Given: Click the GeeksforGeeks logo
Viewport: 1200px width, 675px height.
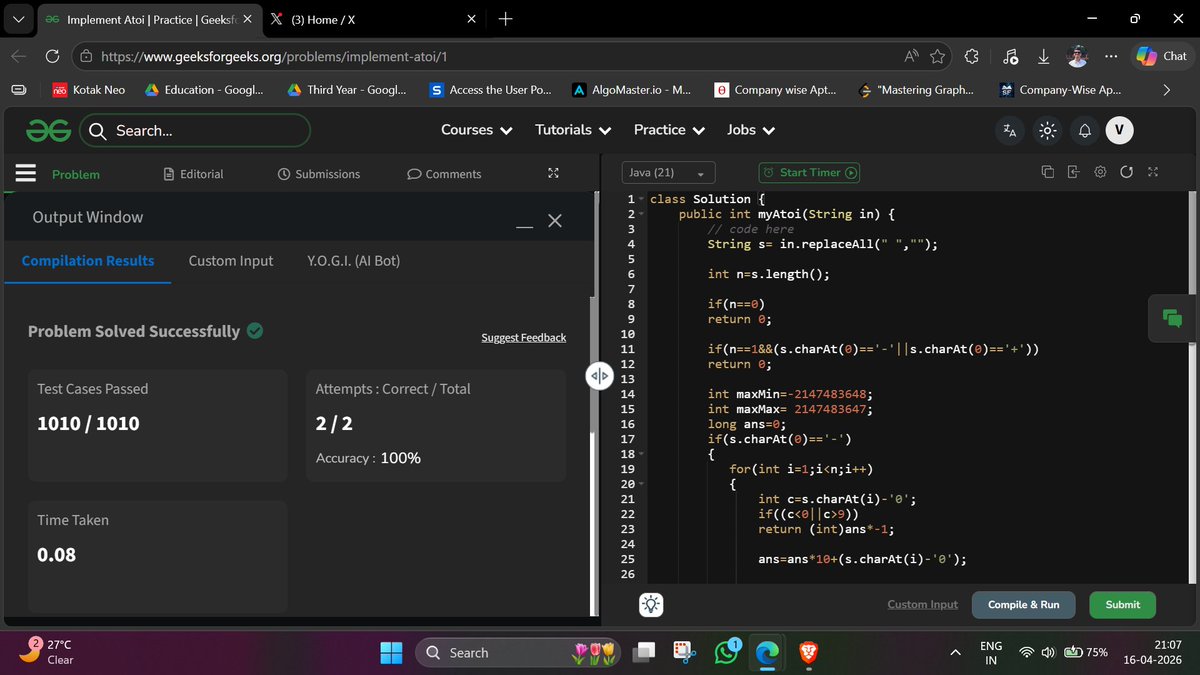Looking at the screenshot, I should (x=49, y=130).
